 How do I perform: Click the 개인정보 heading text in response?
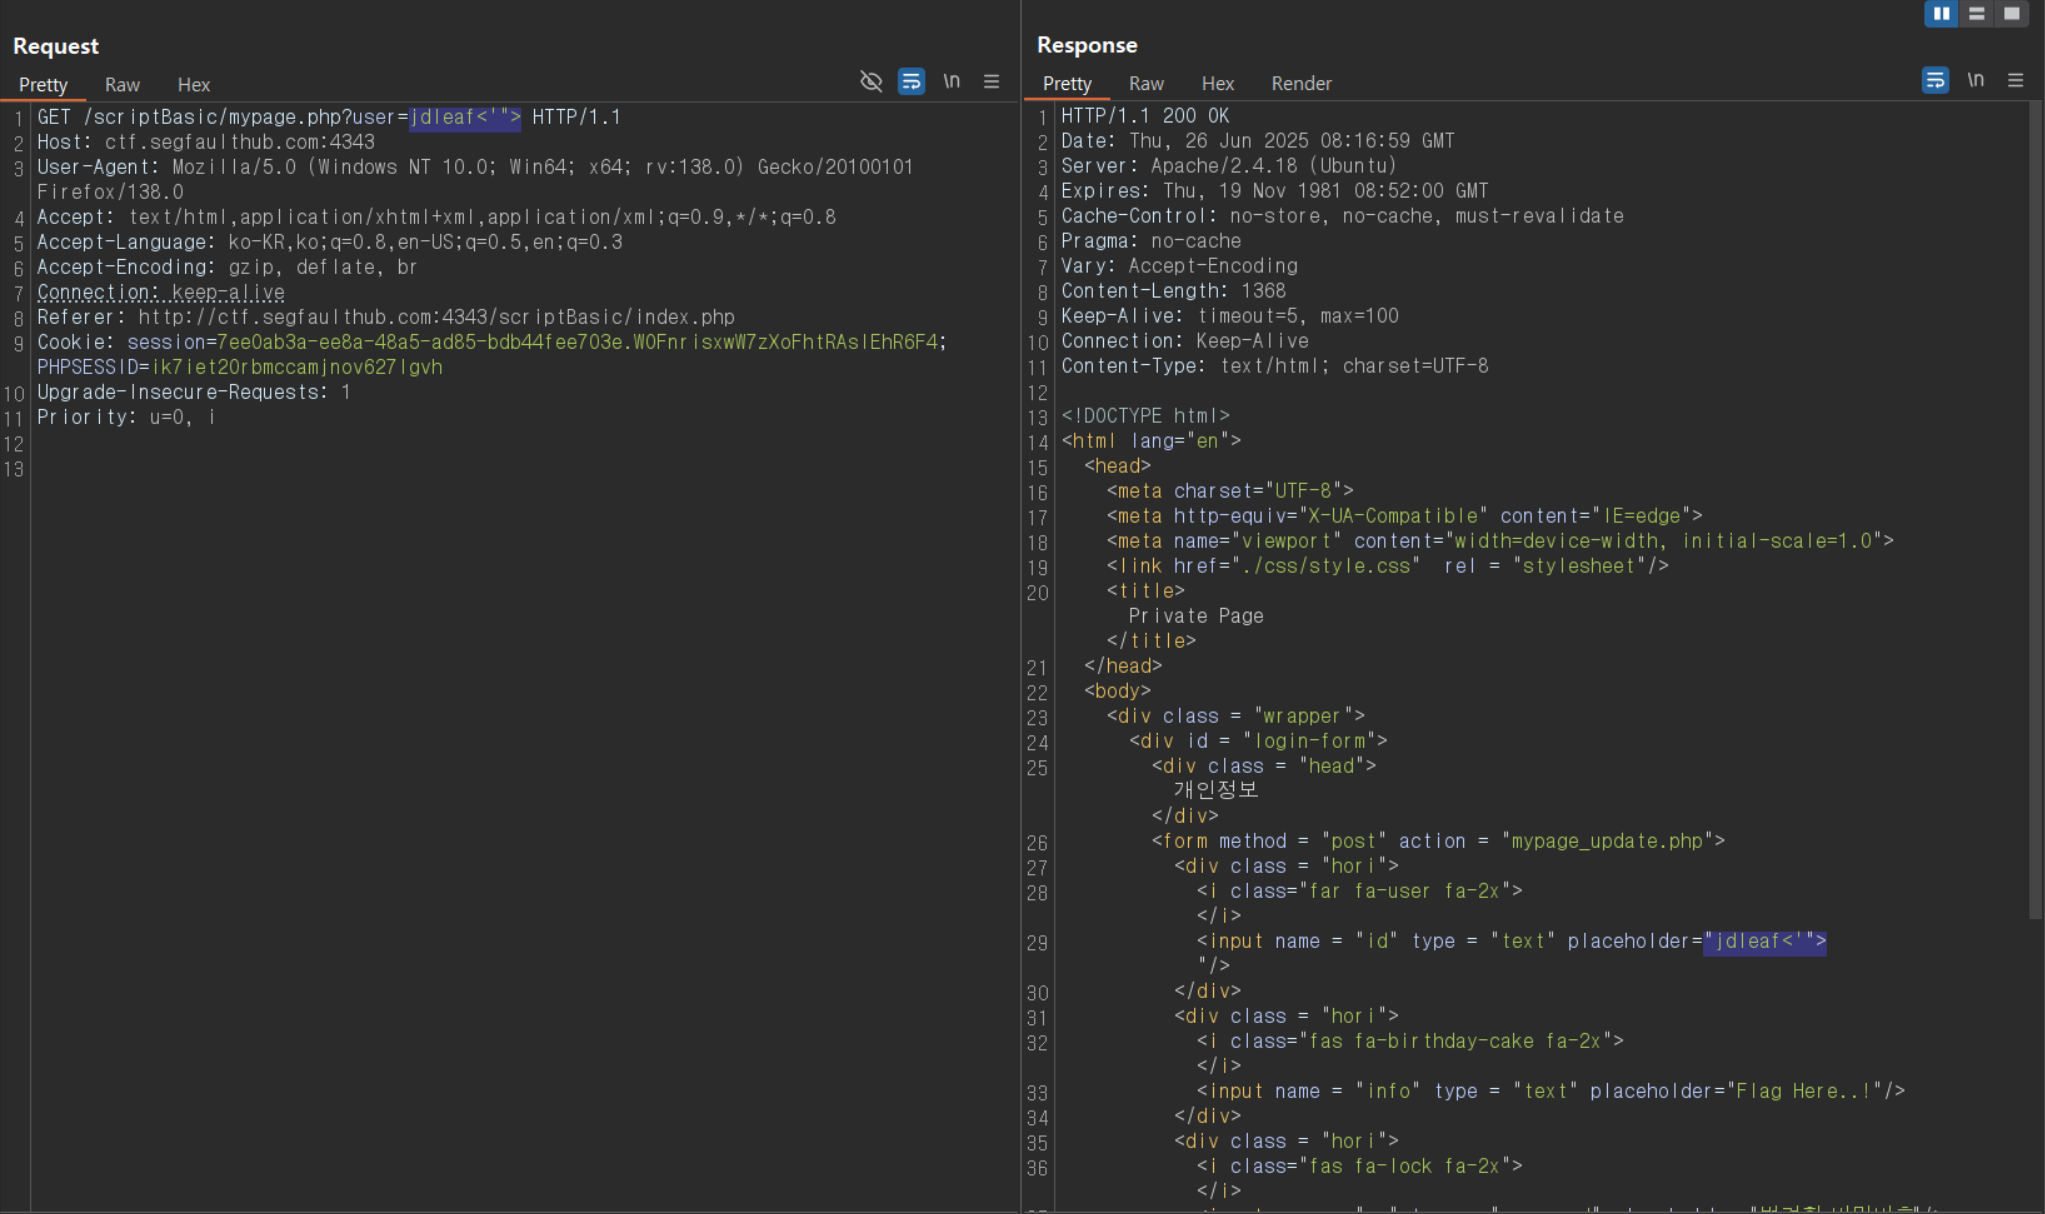tap(1215, 790)
